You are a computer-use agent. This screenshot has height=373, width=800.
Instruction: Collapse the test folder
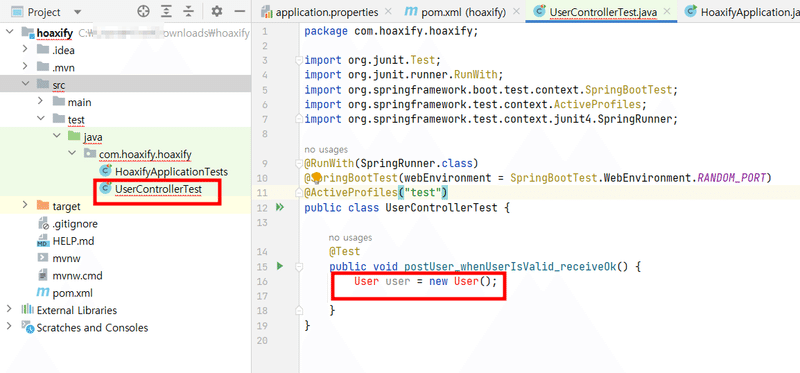(x=41, y=118)
